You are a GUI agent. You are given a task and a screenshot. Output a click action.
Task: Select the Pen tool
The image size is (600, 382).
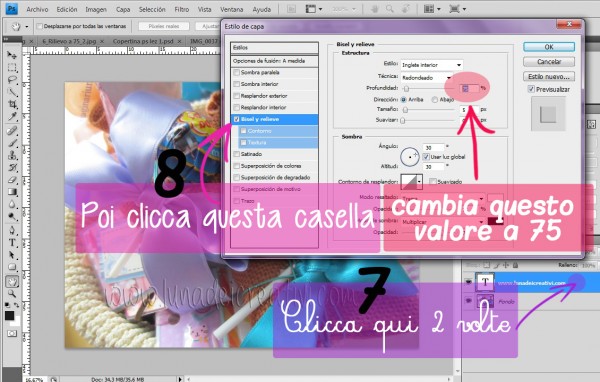point(12,231)
